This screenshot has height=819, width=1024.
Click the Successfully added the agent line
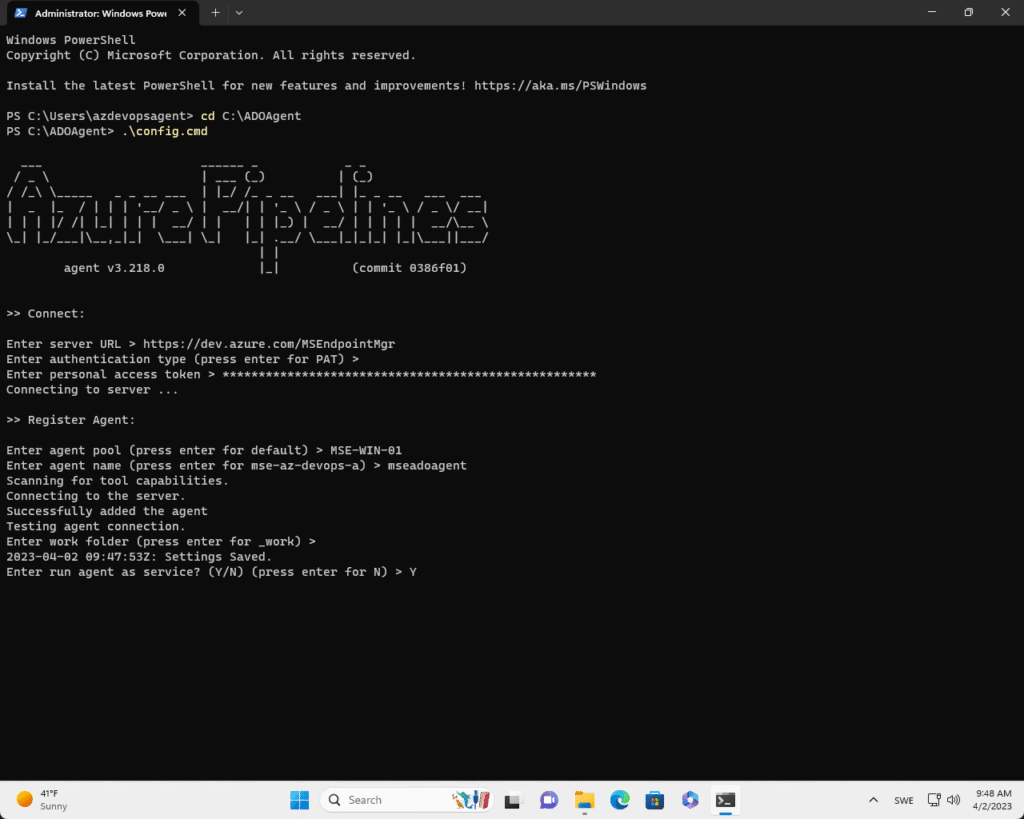[107, 511]
